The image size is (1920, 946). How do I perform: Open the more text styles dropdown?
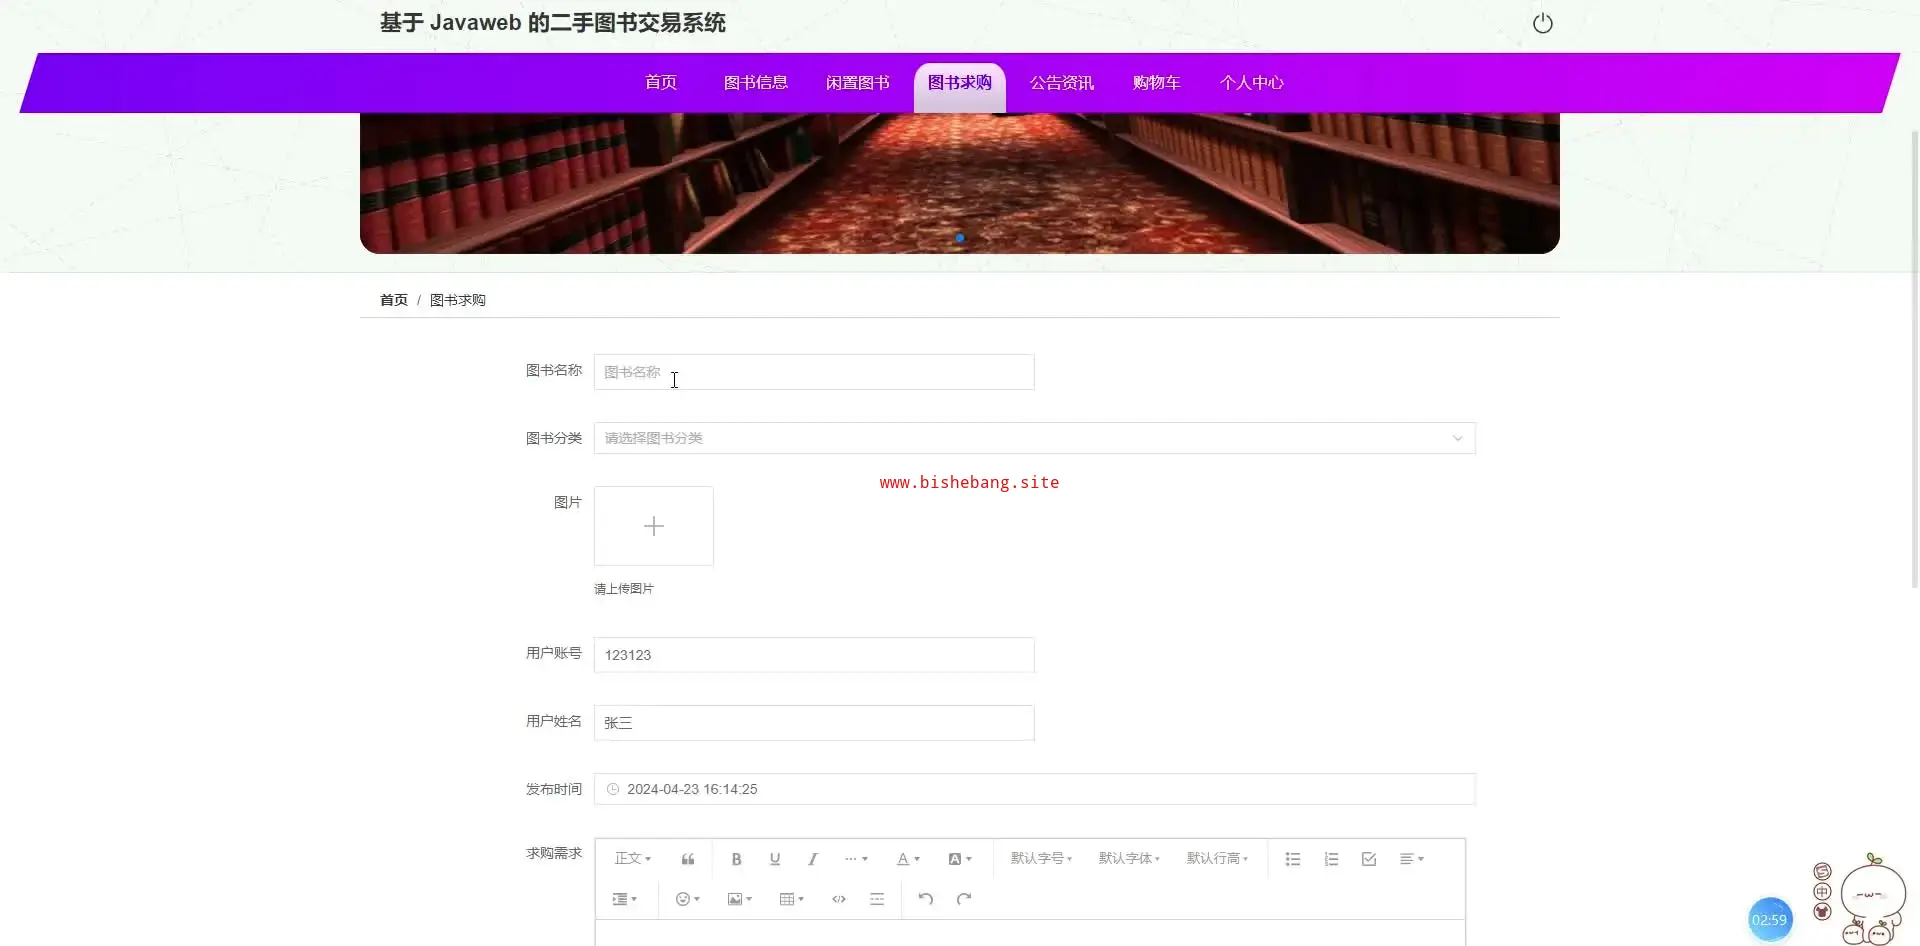pyautogui.click(x=856, y=859)
